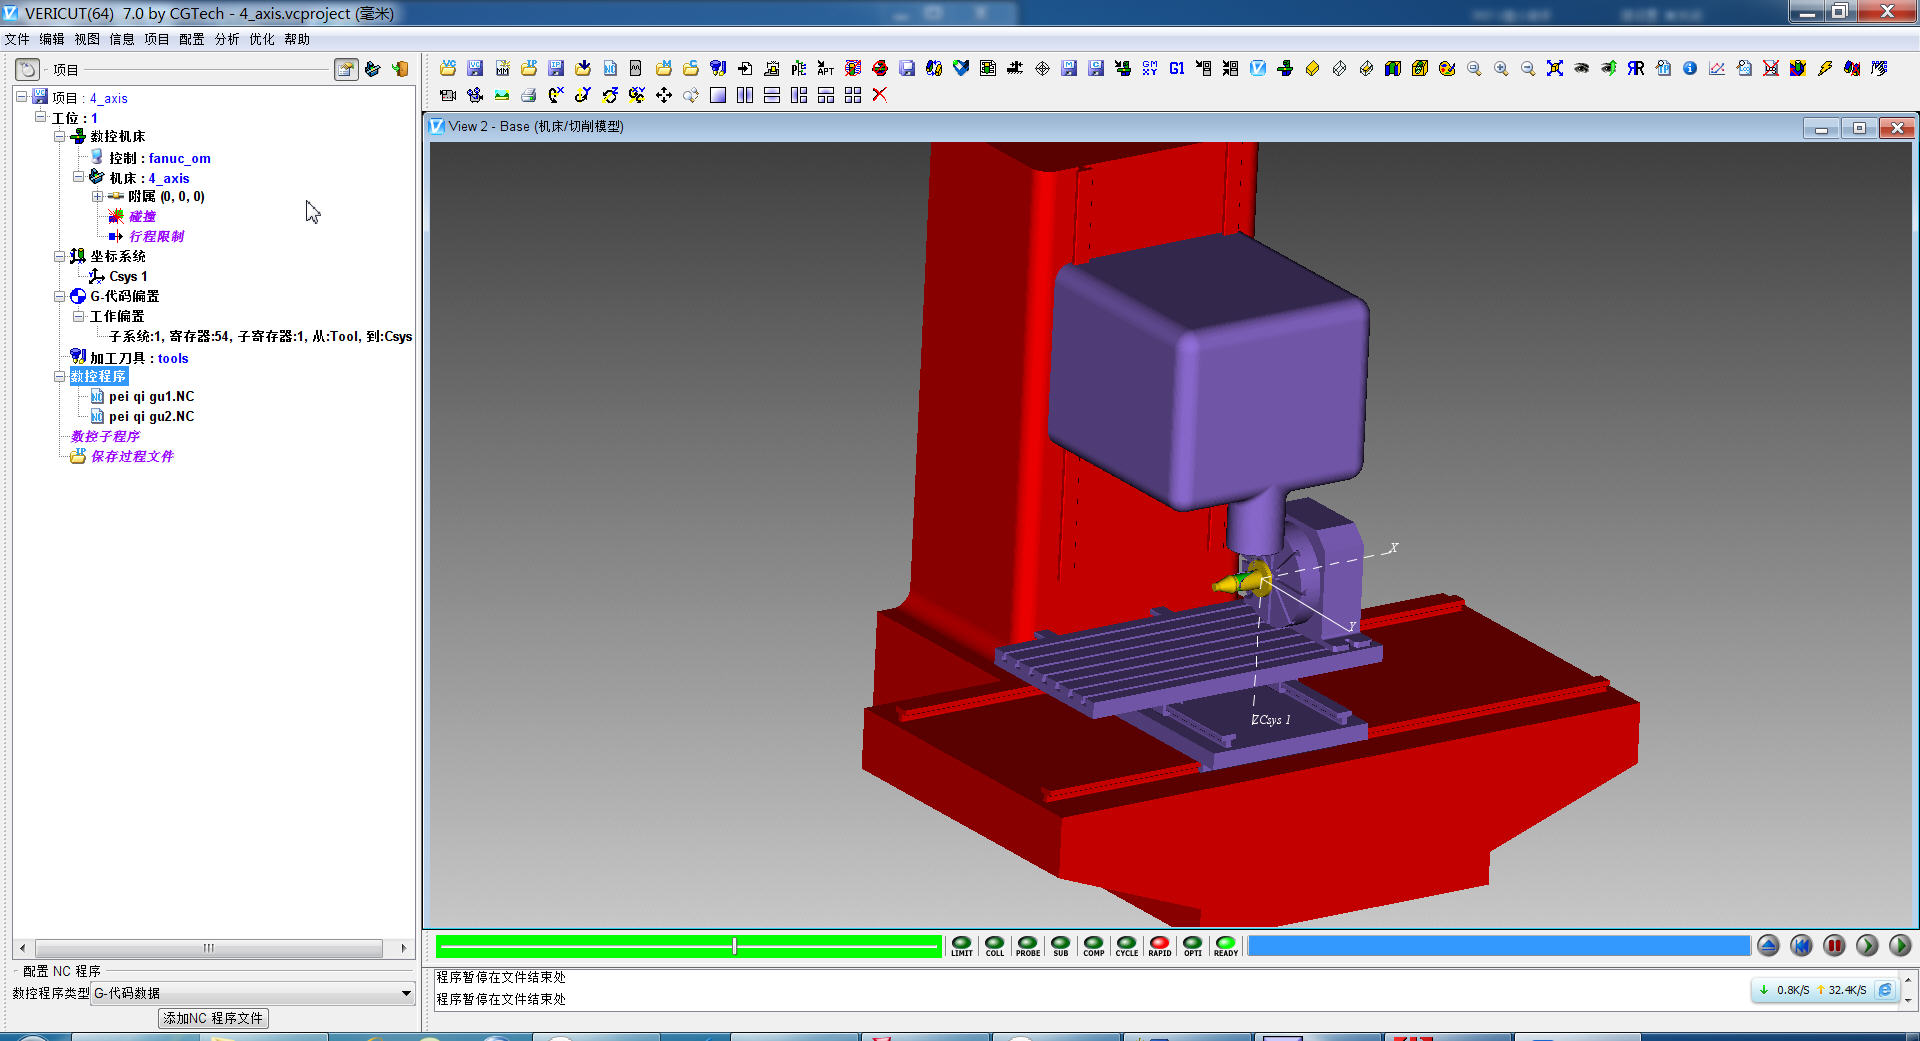Viewport: 1920px width, 1041px height.
Task: Click the rewind to start button
Action: point(1801,946)
